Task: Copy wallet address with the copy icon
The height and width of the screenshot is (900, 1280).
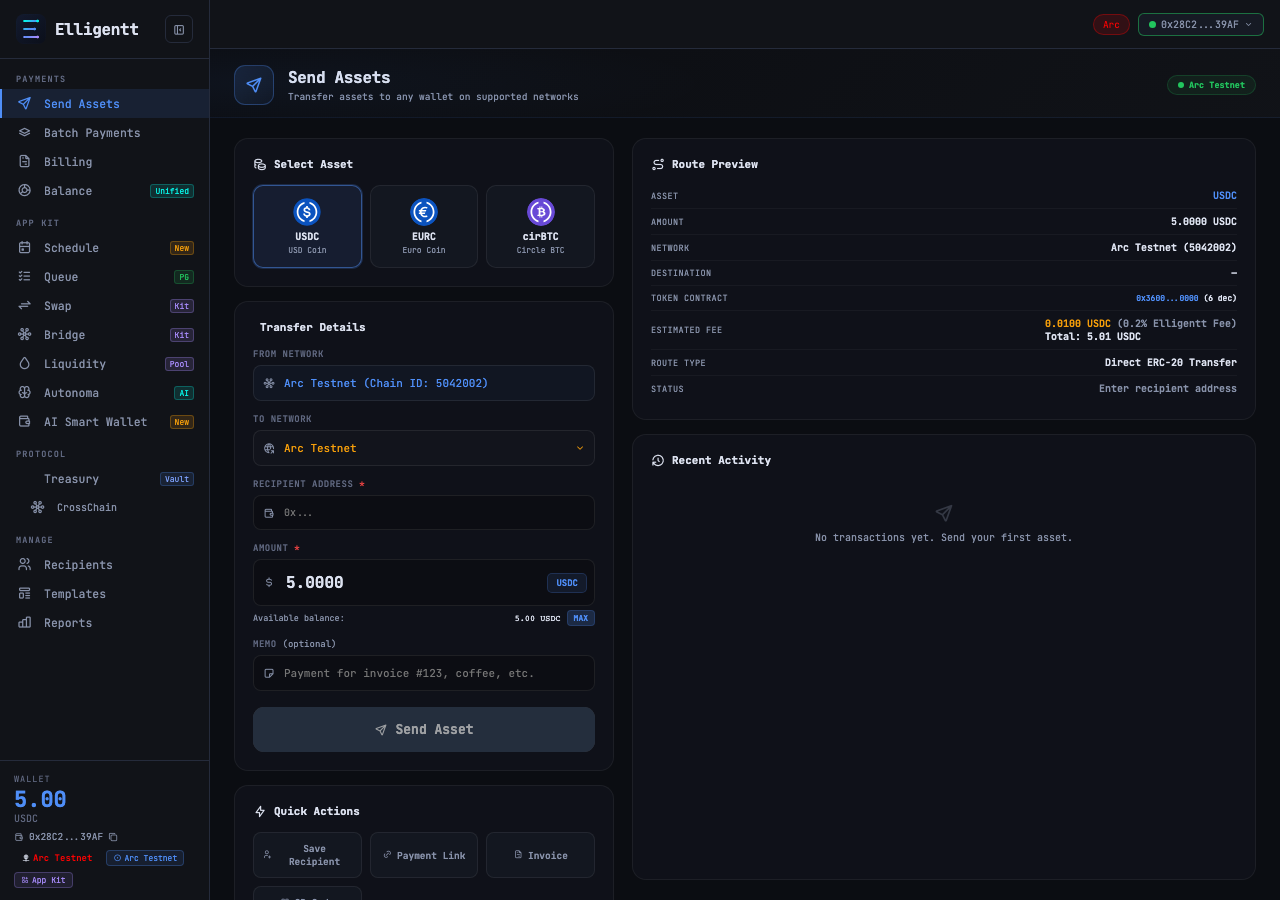Action: point(113,836)
